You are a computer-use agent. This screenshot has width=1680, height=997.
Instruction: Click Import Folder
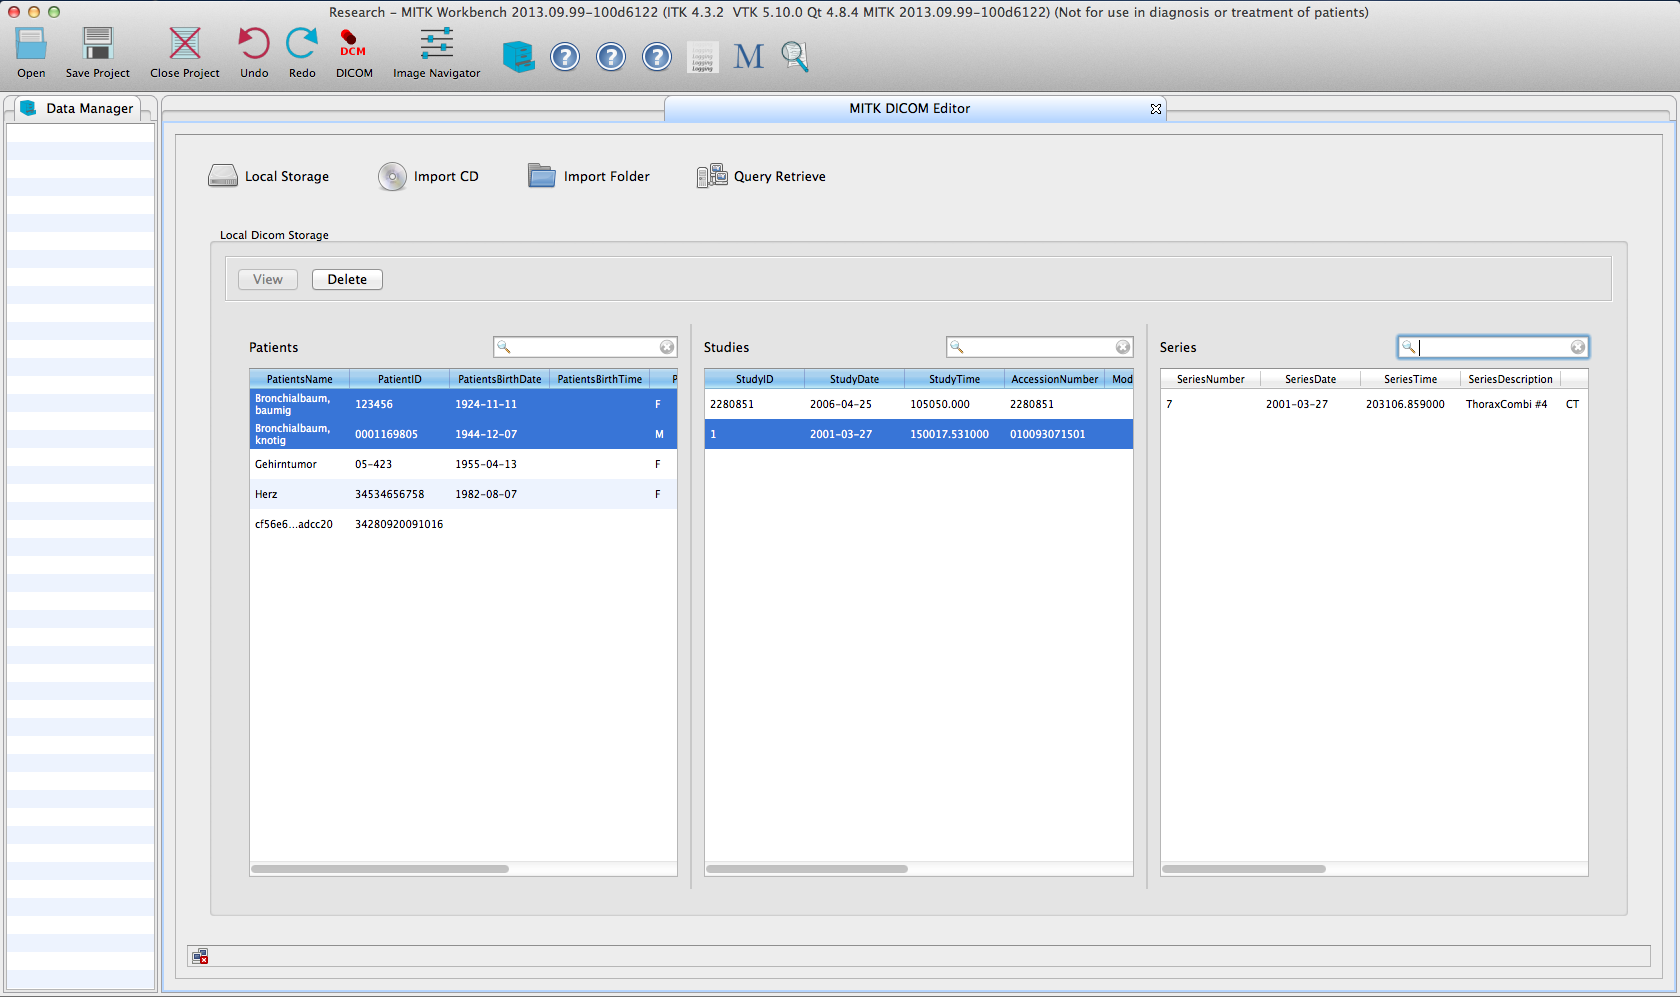coord(589,177)
